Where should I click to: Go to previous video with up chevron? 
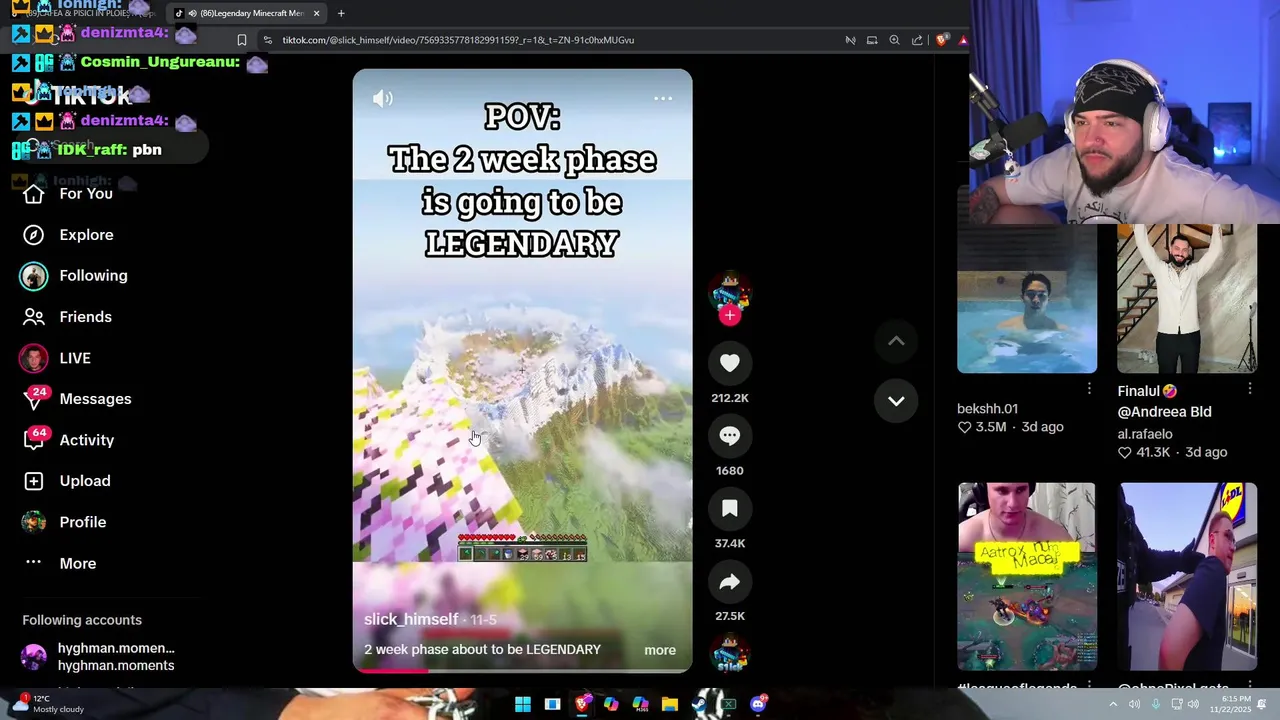[x=896, y=341]
